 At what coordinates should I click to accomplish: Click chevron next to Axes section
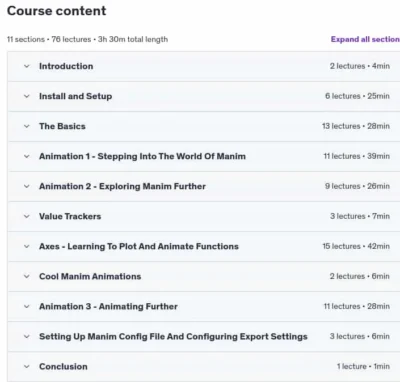point(27,246)
